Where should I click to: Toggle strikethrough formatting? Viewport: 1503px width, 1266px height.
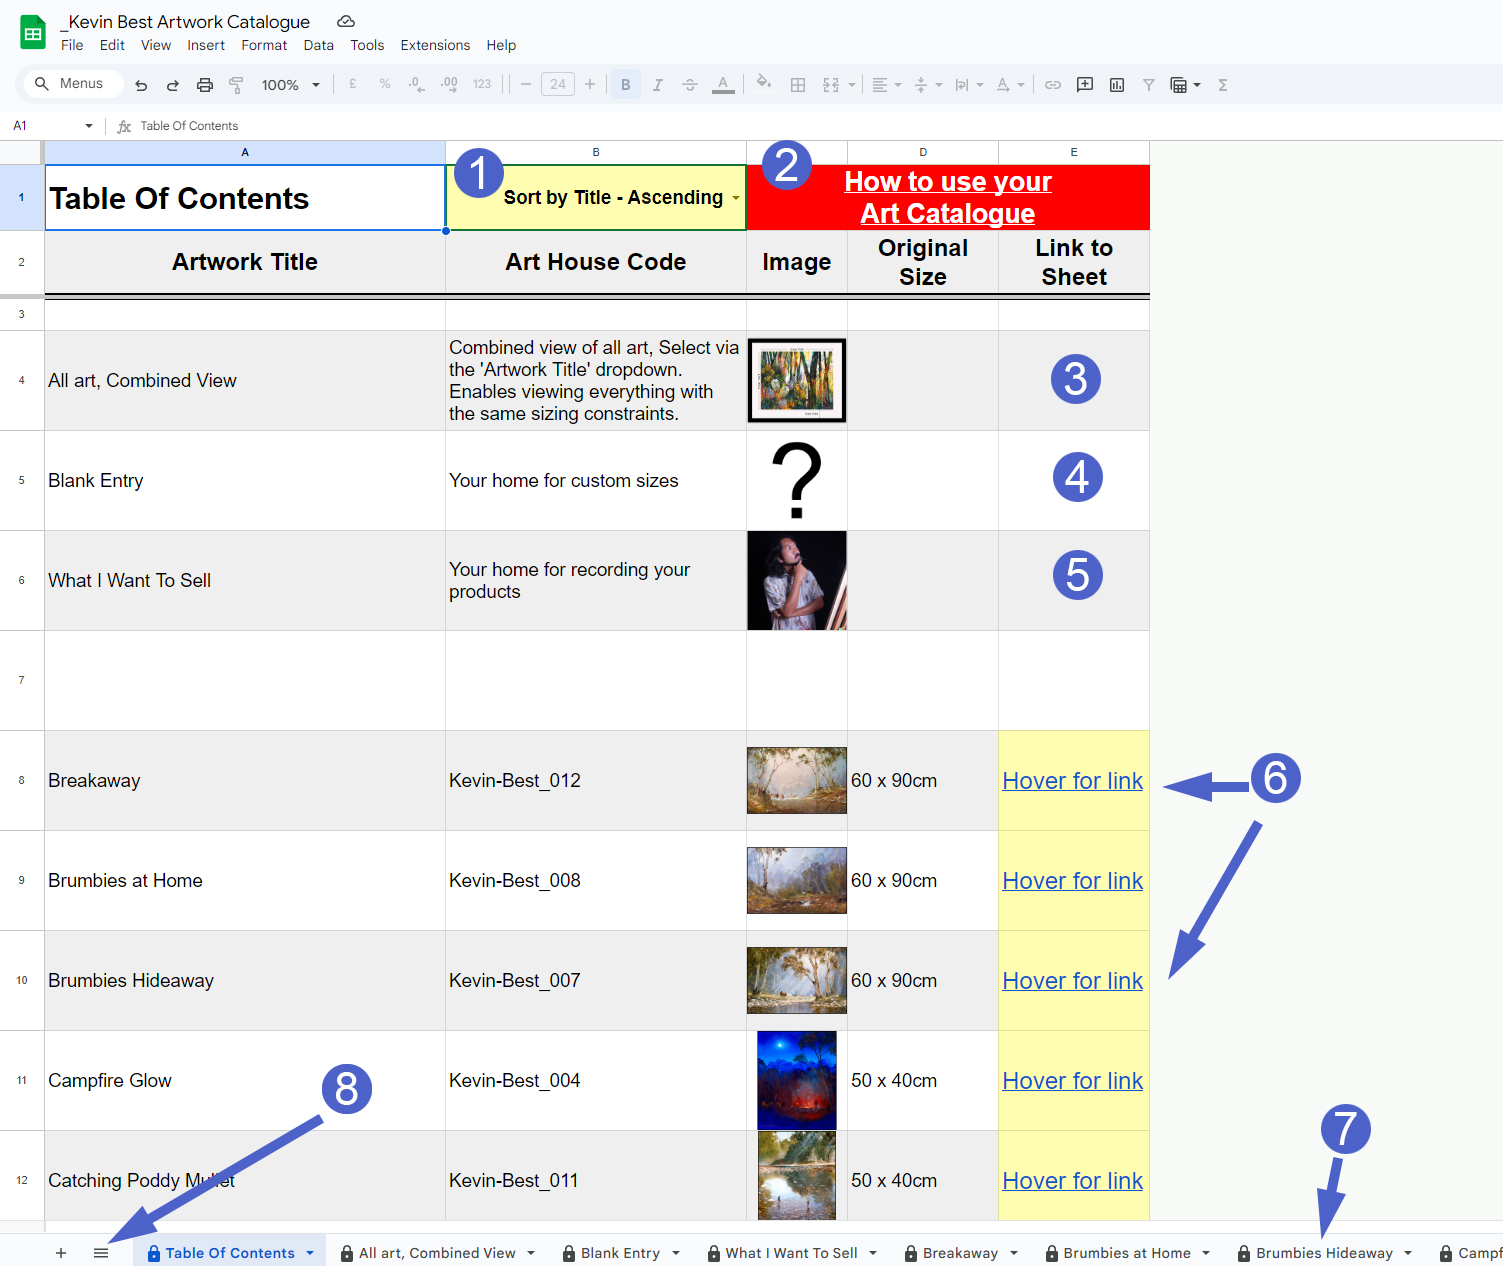click(x=690, y=85)
